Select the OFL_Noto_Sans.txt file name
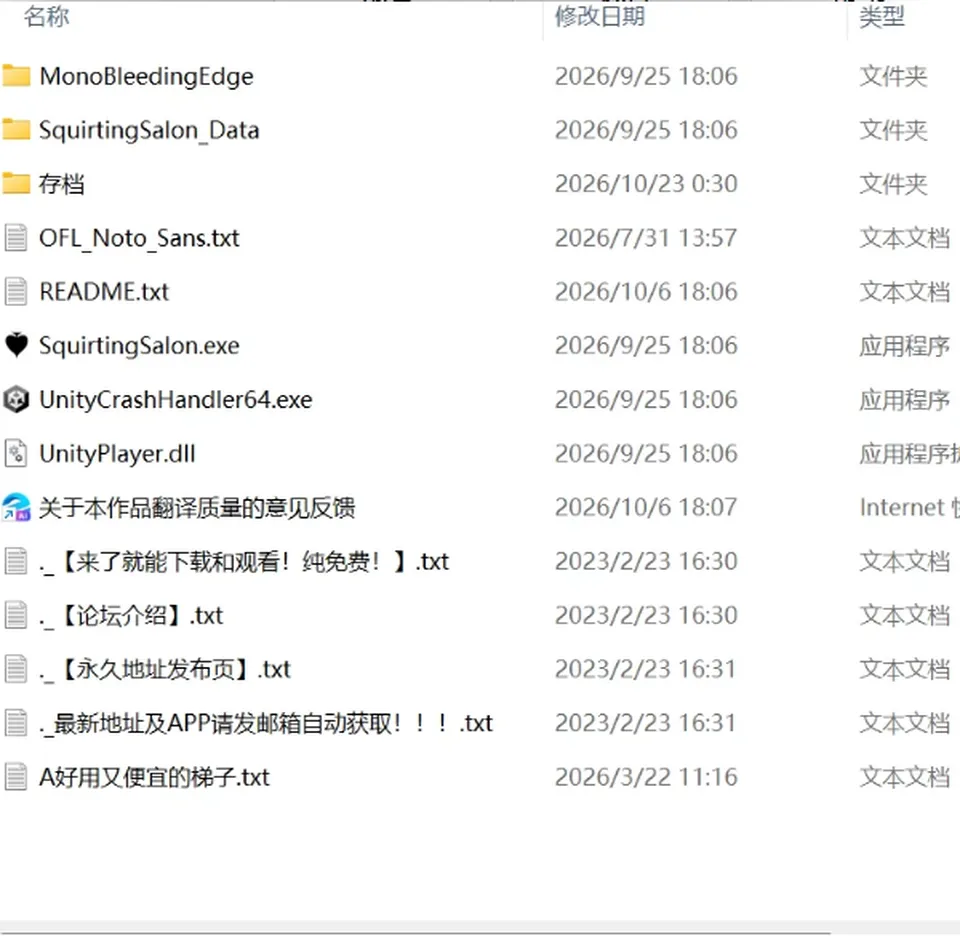960x936 pixels. [140, 238]
